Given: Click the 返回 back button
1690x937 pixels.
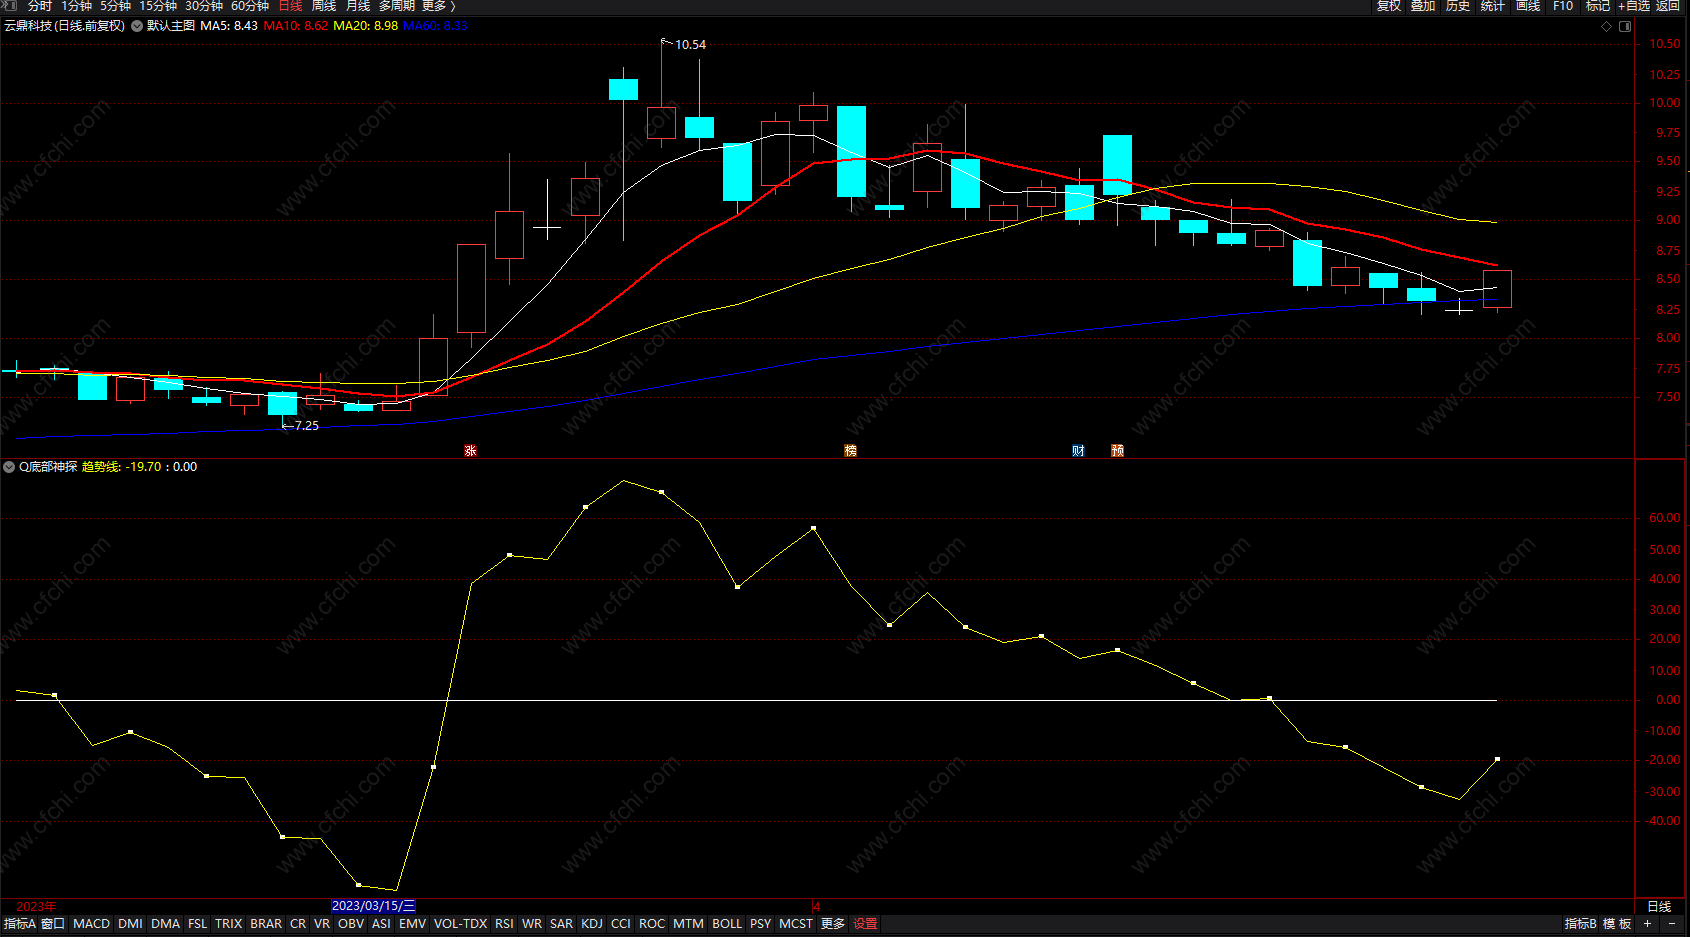Looking at the screenshot, I should (1668, 6).
